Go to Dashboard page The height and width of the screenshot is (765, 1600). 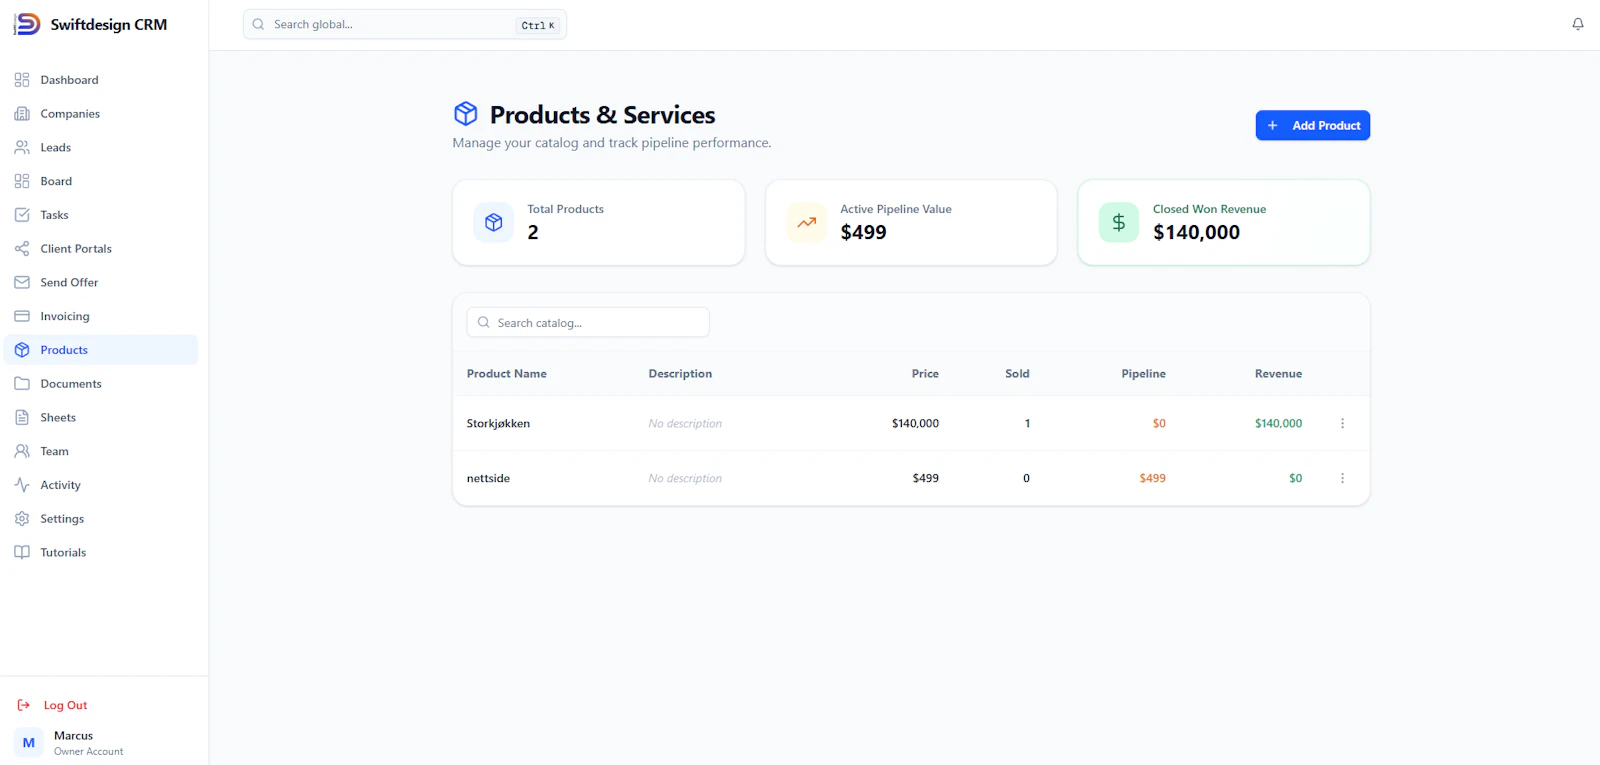pos(101,80)
